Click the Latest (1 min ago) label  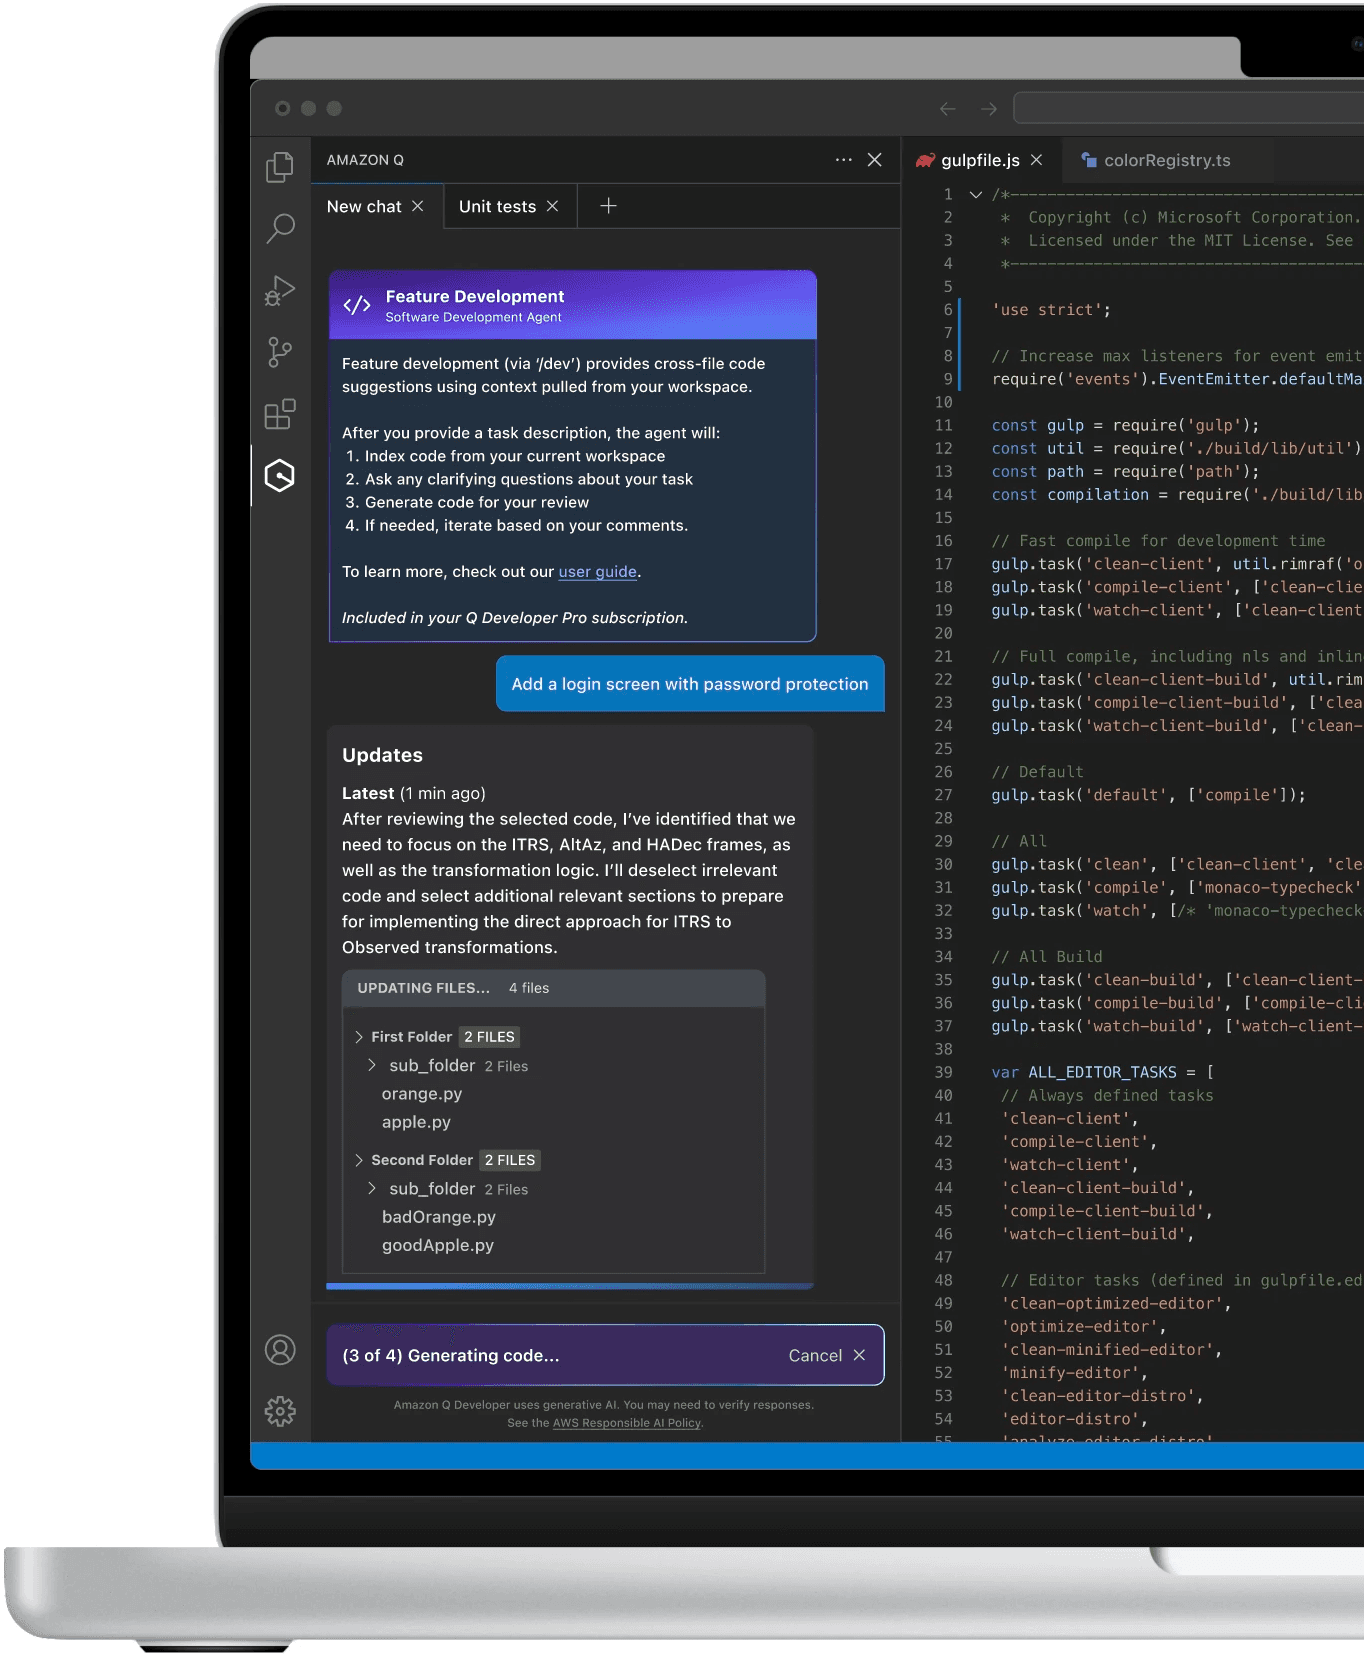(x=414, y=793)
